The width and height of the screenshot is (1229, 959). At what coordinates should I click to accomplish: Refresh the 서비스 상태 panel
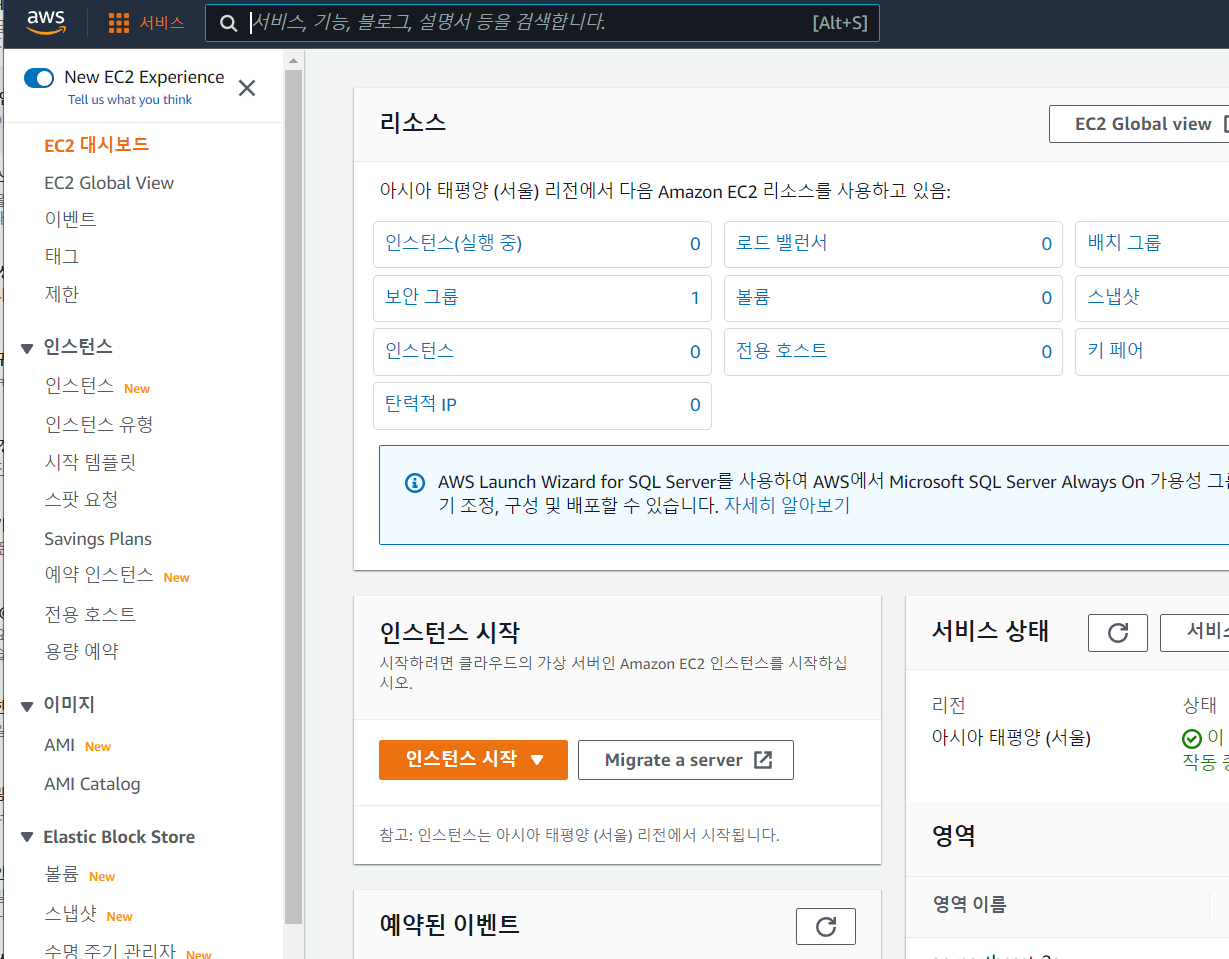[1118, 632]
